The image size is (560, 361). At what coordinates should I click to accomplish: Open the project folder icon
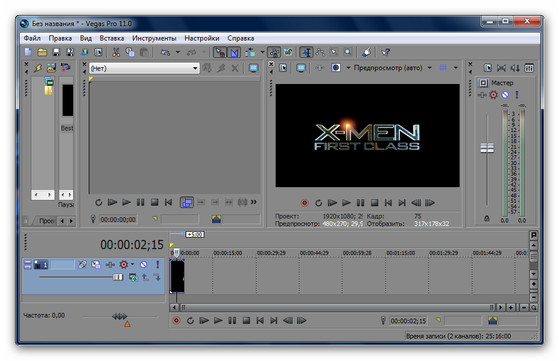point(42,52)
